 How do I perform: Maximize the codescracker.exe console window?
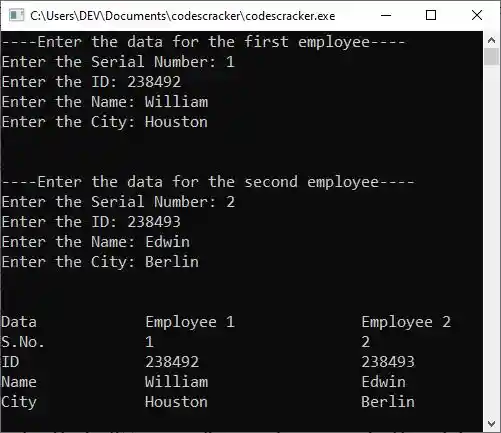tap(431, 15)
